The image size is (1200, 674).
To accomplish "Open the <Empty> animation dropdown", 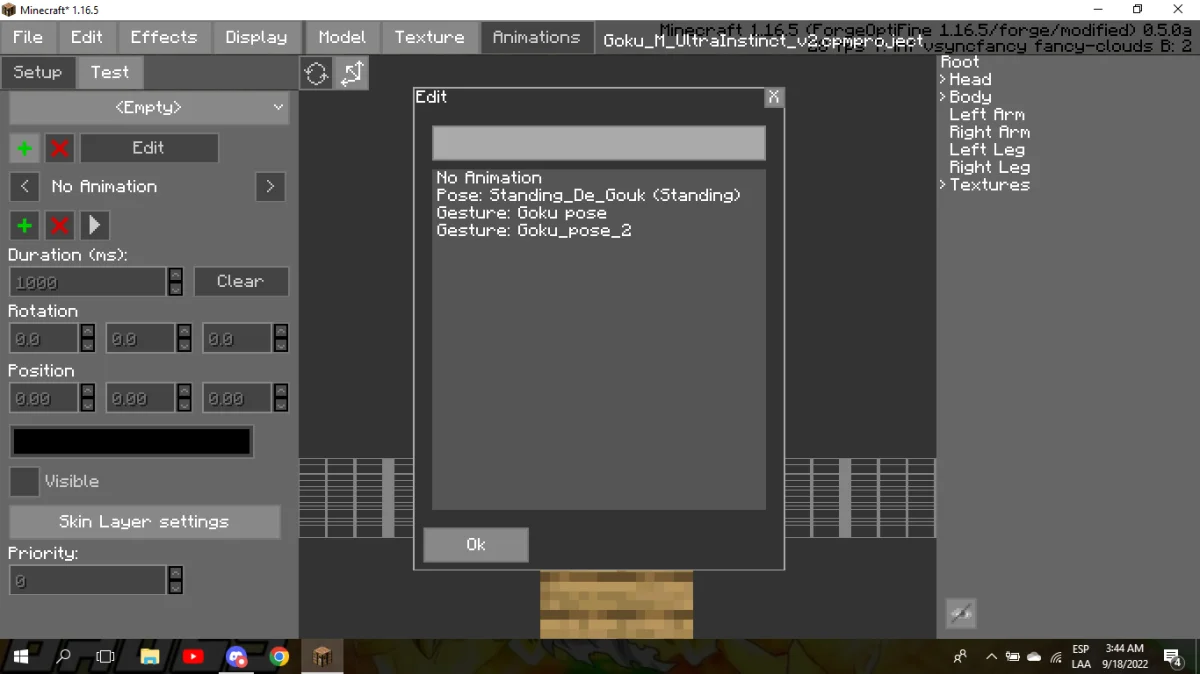I will (x=149, y=108).
